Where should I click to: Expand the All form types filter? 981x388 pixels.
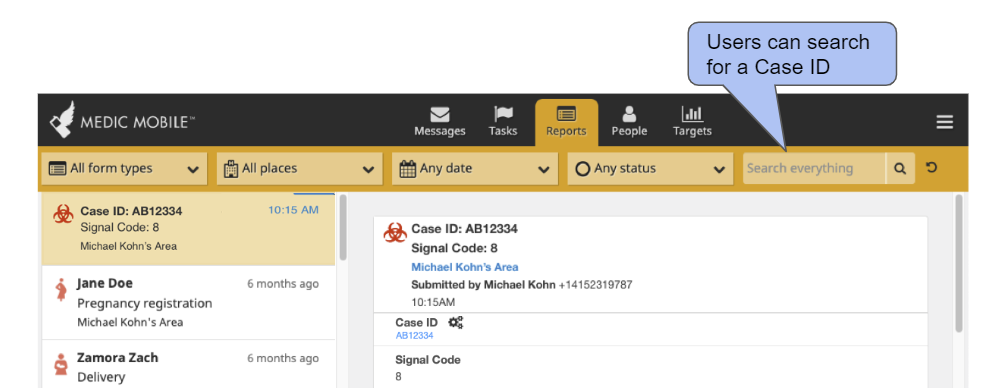[x=125, y=168]
